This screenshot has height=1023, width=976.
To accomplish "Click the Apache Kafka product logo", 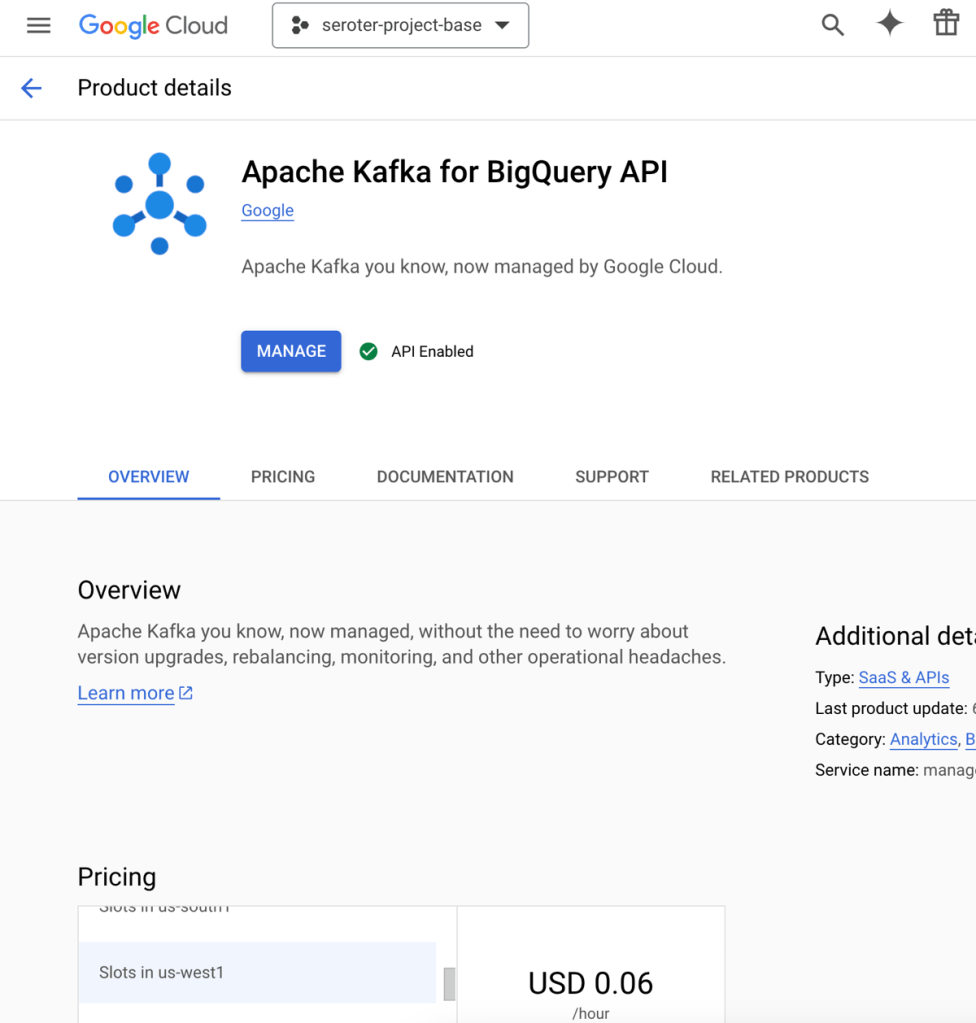I will tap(159, 204).
